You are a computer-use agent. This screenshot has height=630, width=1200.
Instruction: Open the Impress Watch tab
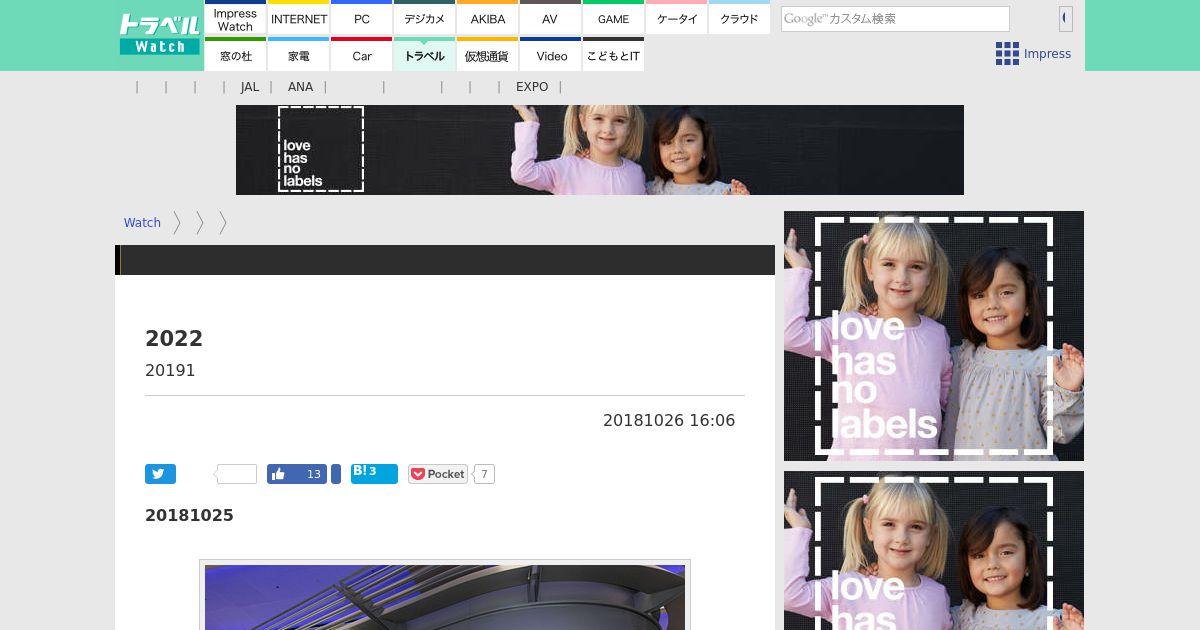[x=235, y=18]
